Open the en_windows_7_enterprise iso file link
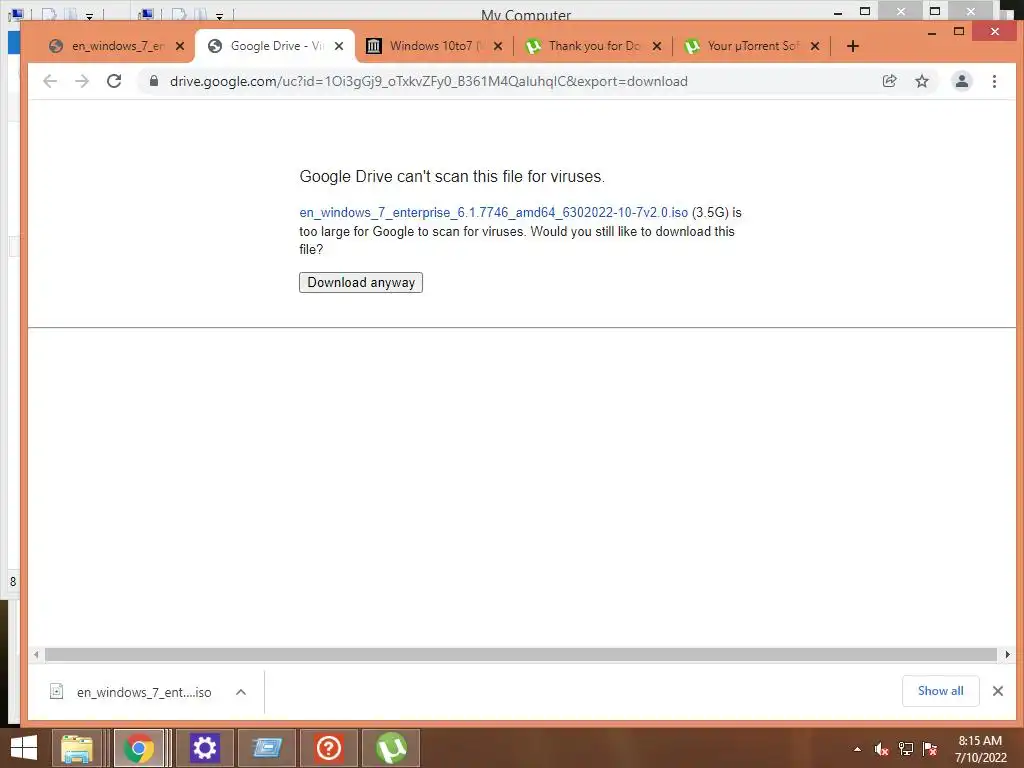This screenshot has width=1024, height=768. [x=494, y=212]
